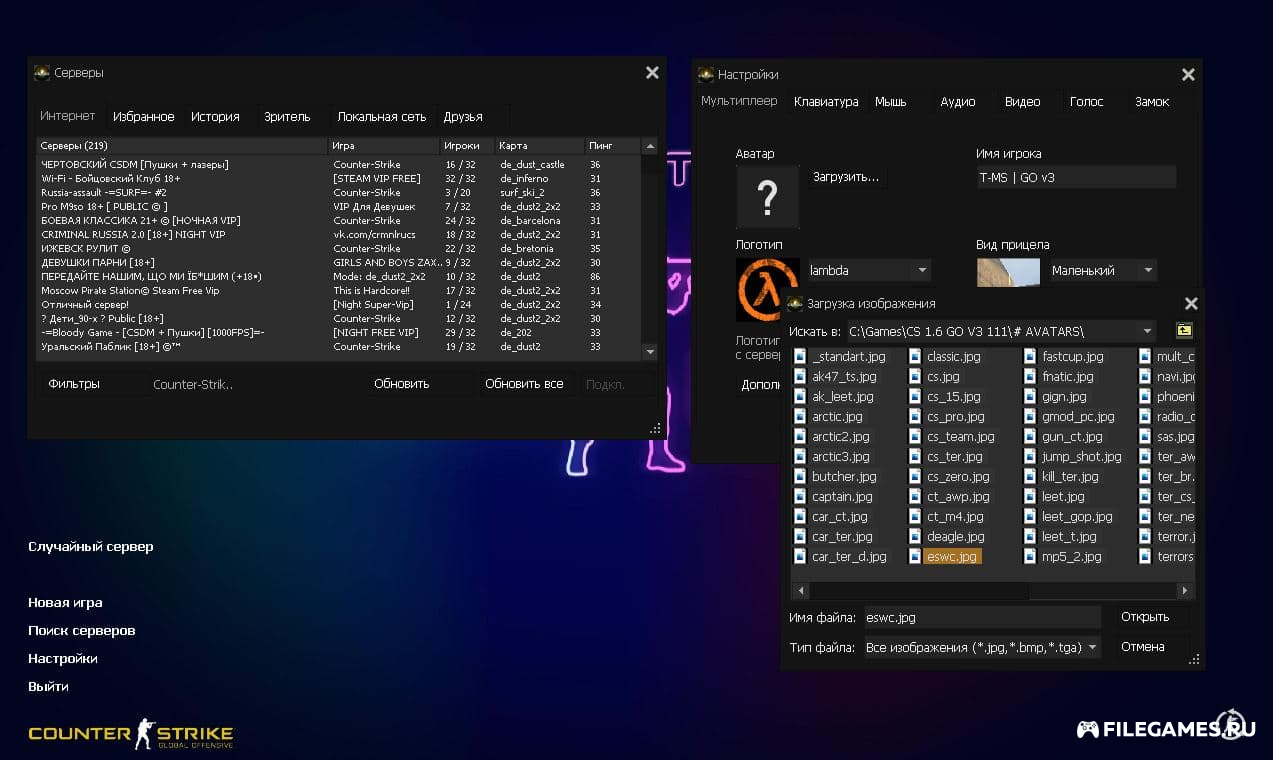
Task: Click Случайный сервер in main menu
Action: pyautogui.click(x=91, y=547)
